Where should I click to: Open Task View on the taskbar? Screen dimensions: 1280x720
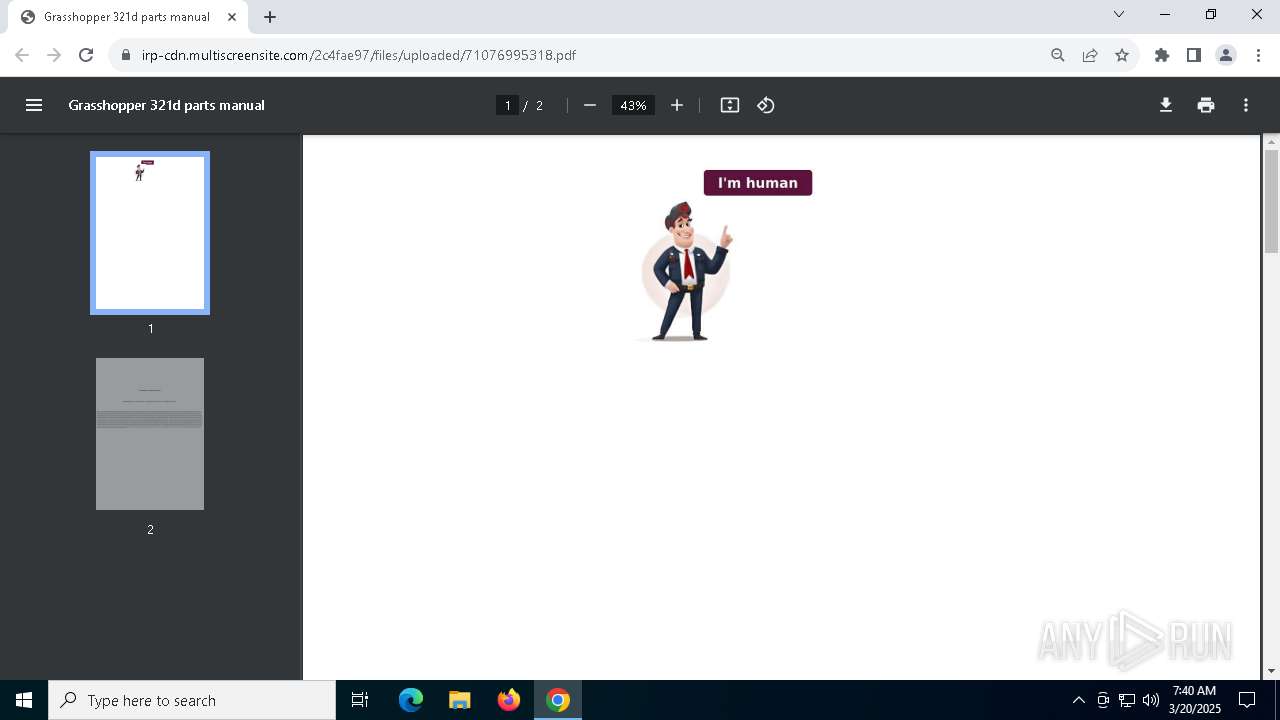click(x=360, y=700)
